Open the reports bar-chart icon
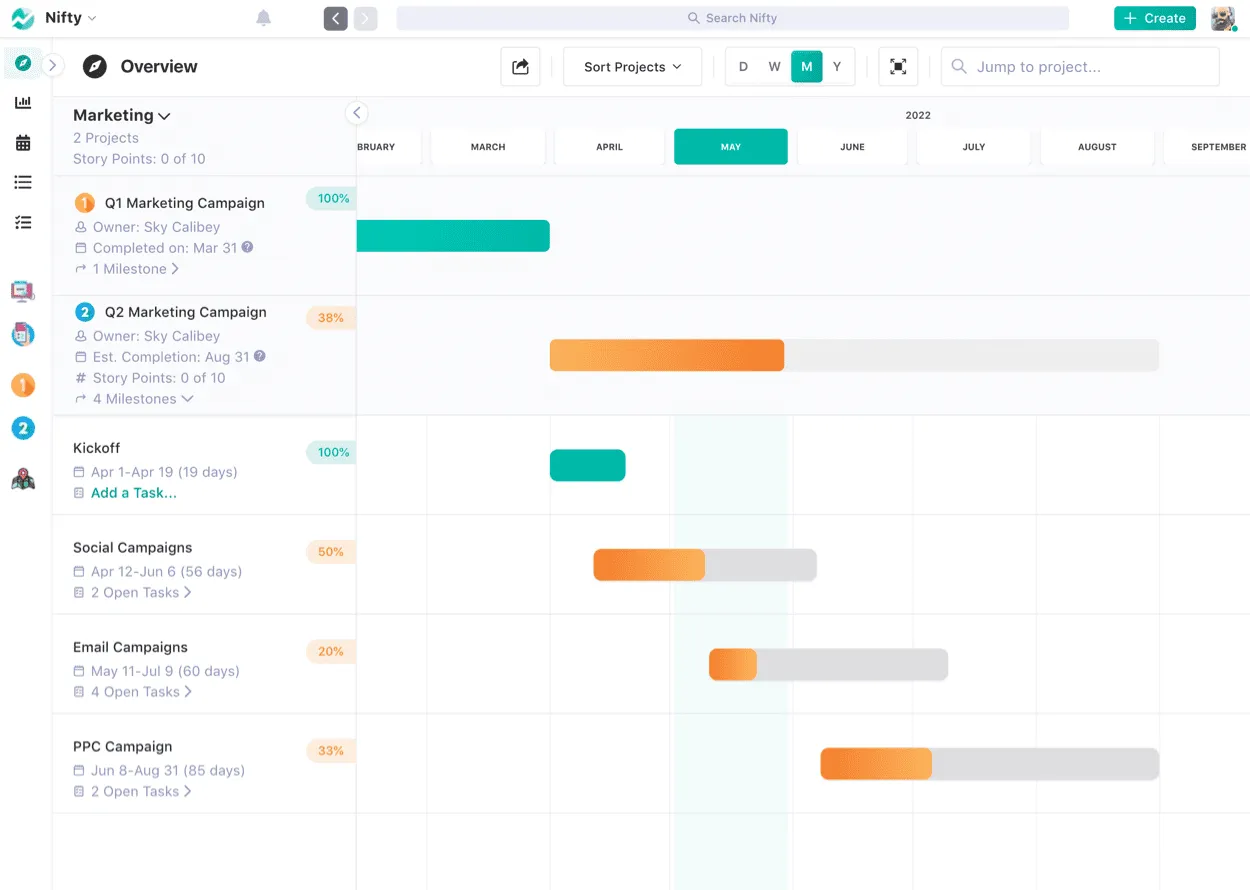Image resolution: width=1250 pixels, height=890 pixels. (22, 102)
